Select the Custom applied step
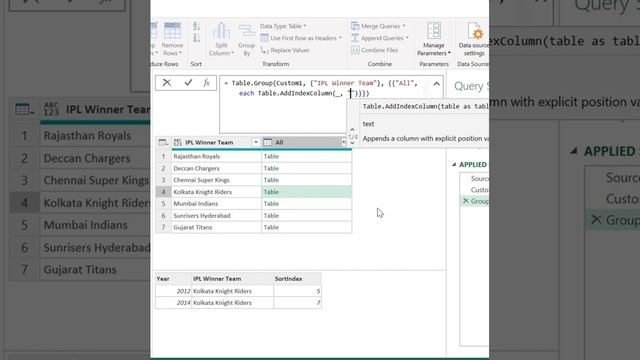 (479, 190)
